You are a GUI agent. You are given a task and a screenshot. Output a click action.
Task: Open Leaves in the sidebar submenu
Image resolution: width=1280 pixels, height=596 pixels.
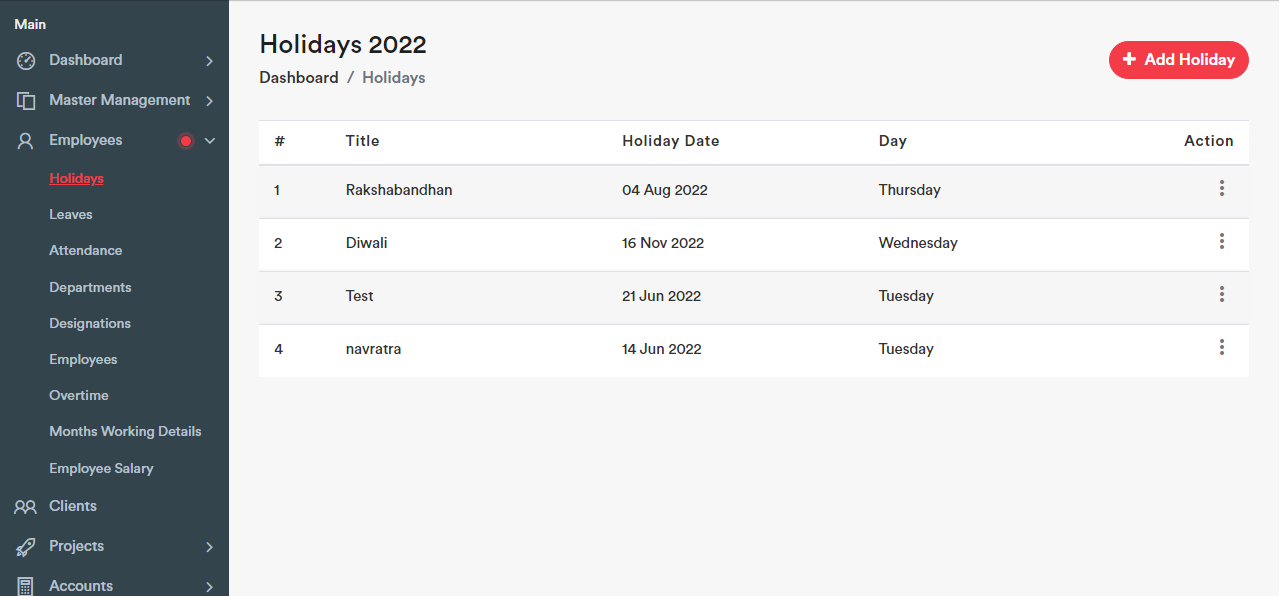click(71, 215)
